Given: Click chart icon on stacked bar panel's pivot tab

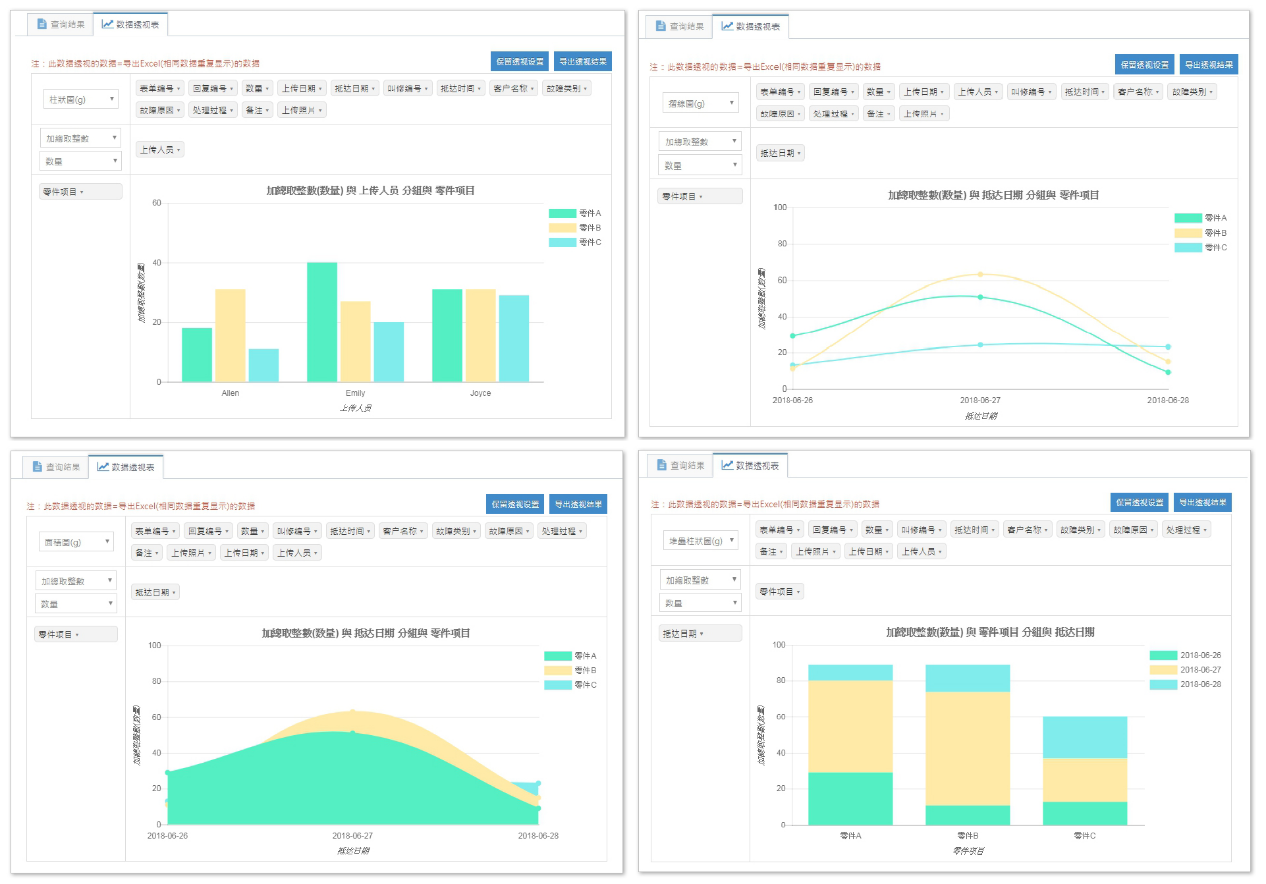Looking at the screenshot, I should click(727, 466).
